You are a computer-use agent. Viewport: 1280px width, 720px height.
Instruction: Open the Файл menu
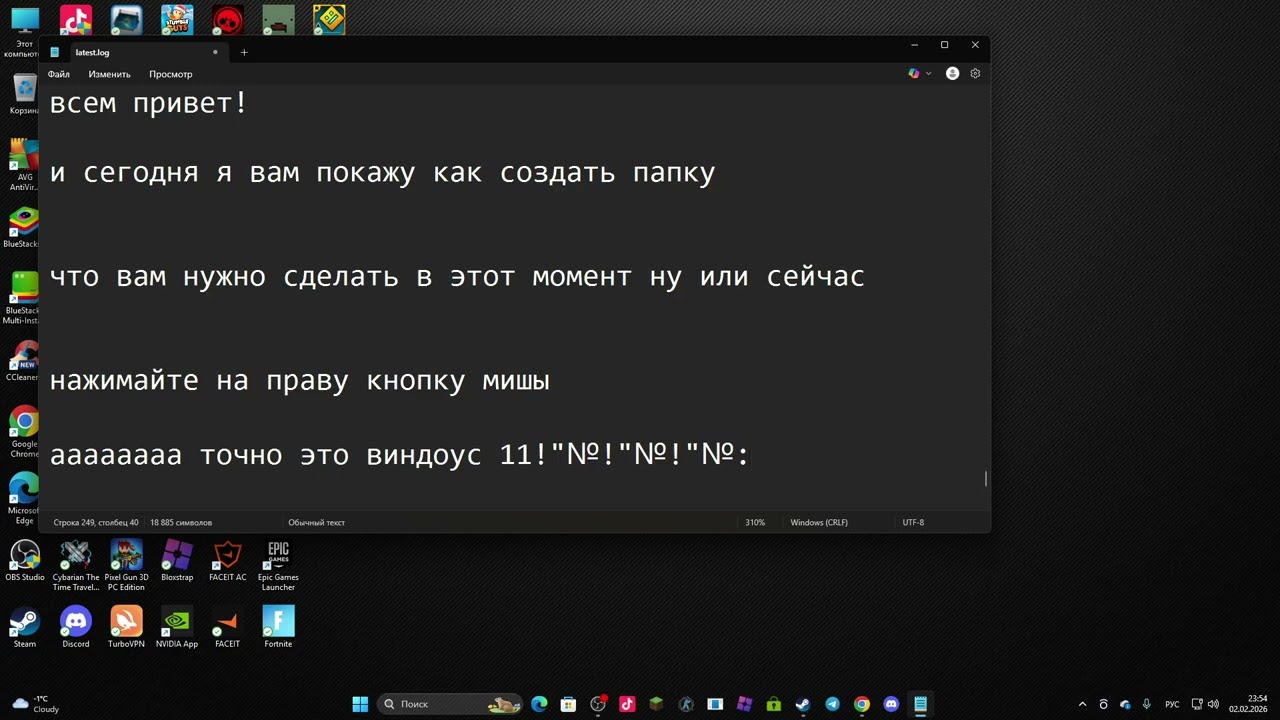[x=58, y=74]
